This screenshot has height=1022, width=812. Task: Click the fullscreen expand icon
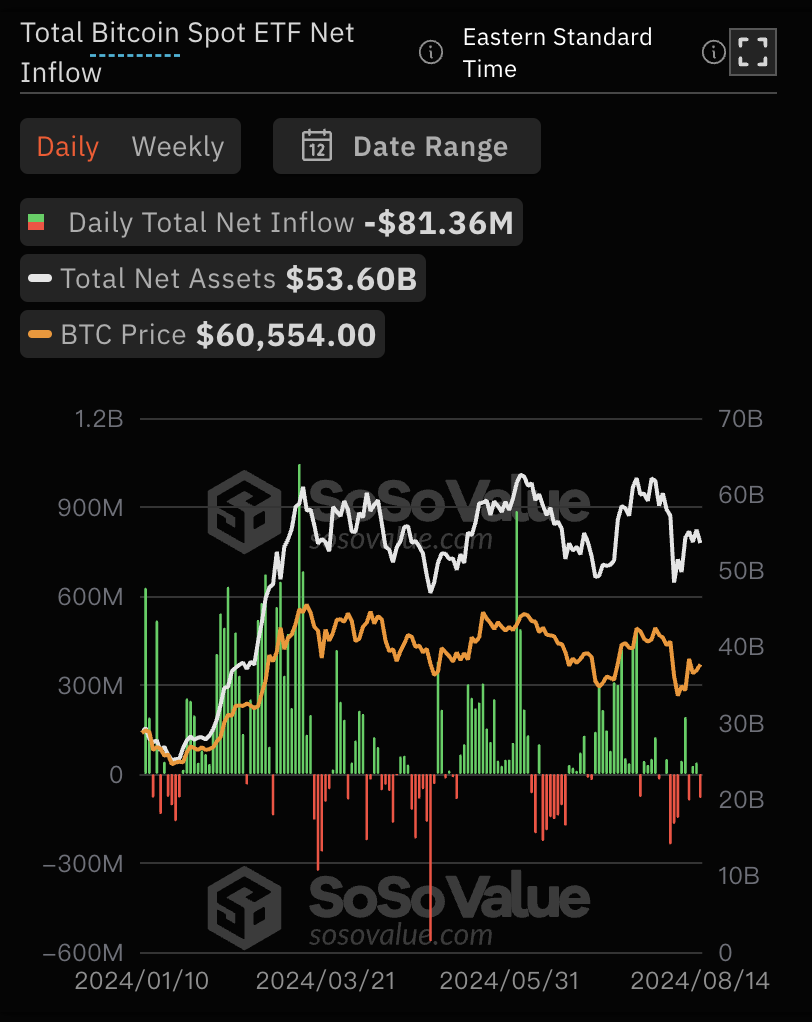[x=752, y=51]
